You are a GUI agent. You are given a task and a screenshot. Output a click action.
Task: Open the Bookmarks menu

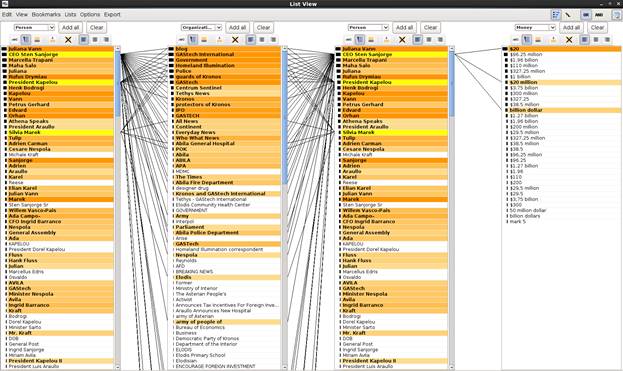coord(46,14)
